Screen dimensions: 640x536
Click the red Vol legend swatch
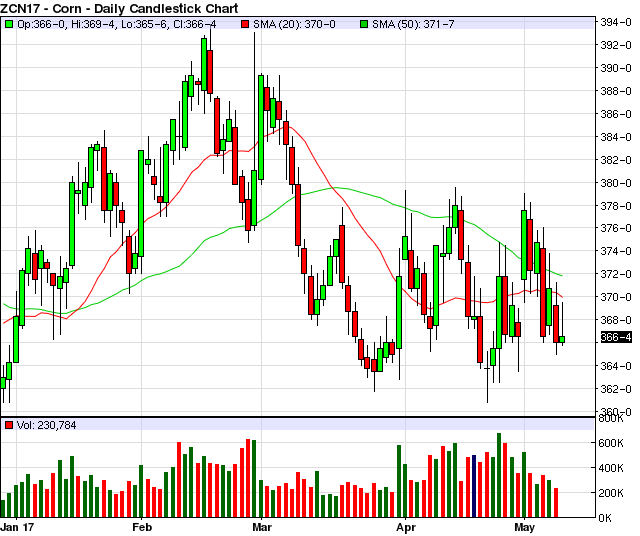(9, 425)
